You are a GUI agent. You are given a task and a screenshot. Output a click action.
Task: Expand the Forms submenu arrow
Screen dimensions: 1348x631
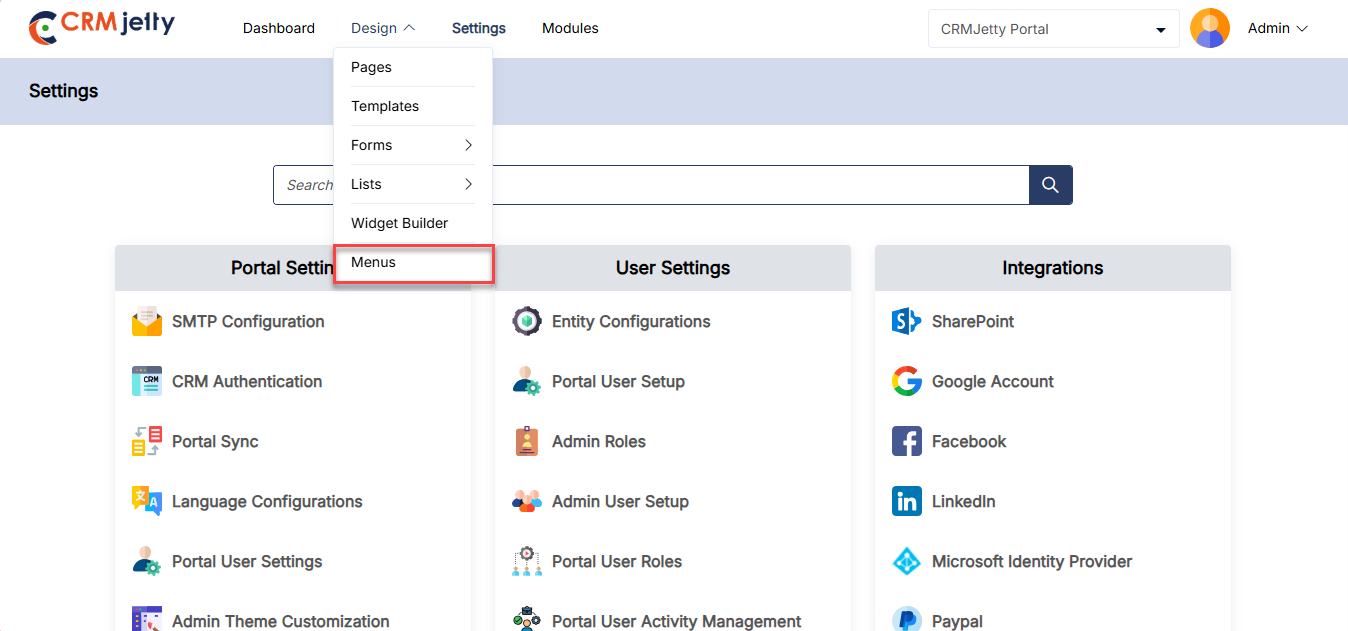[468, 145]
